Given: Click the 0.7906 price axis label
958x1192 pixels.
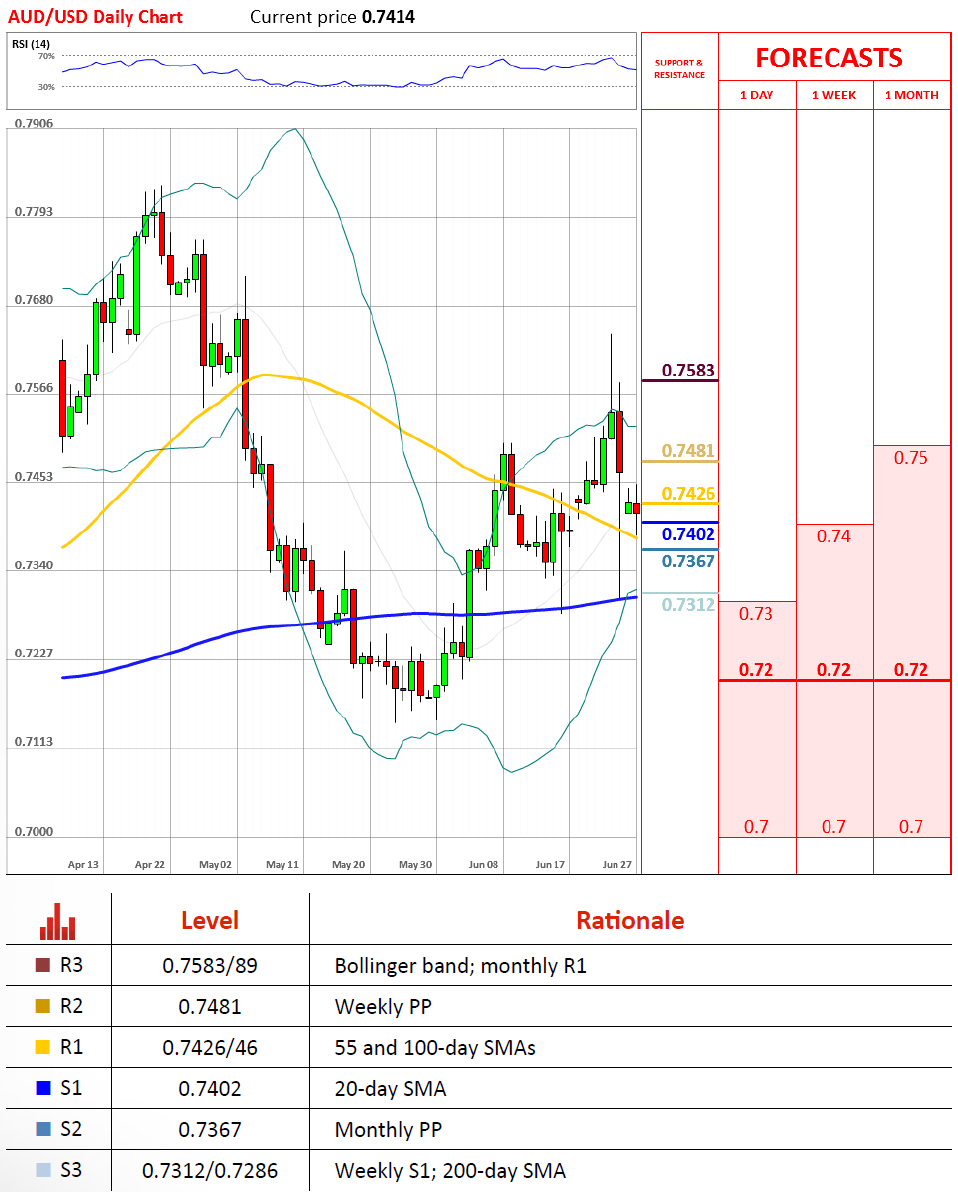Looking at the screenshot, I should coord(33,123).
